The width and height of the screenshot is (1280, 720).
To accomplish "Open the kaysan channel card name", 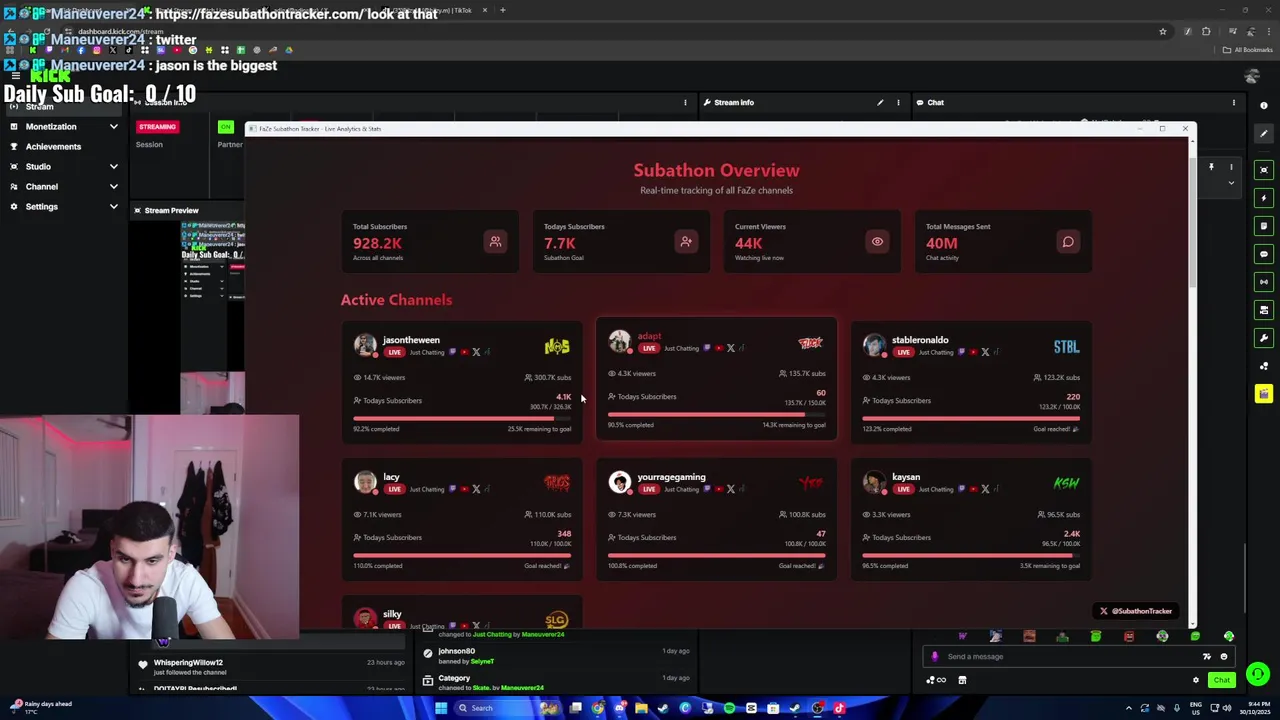I will (906, 477).
